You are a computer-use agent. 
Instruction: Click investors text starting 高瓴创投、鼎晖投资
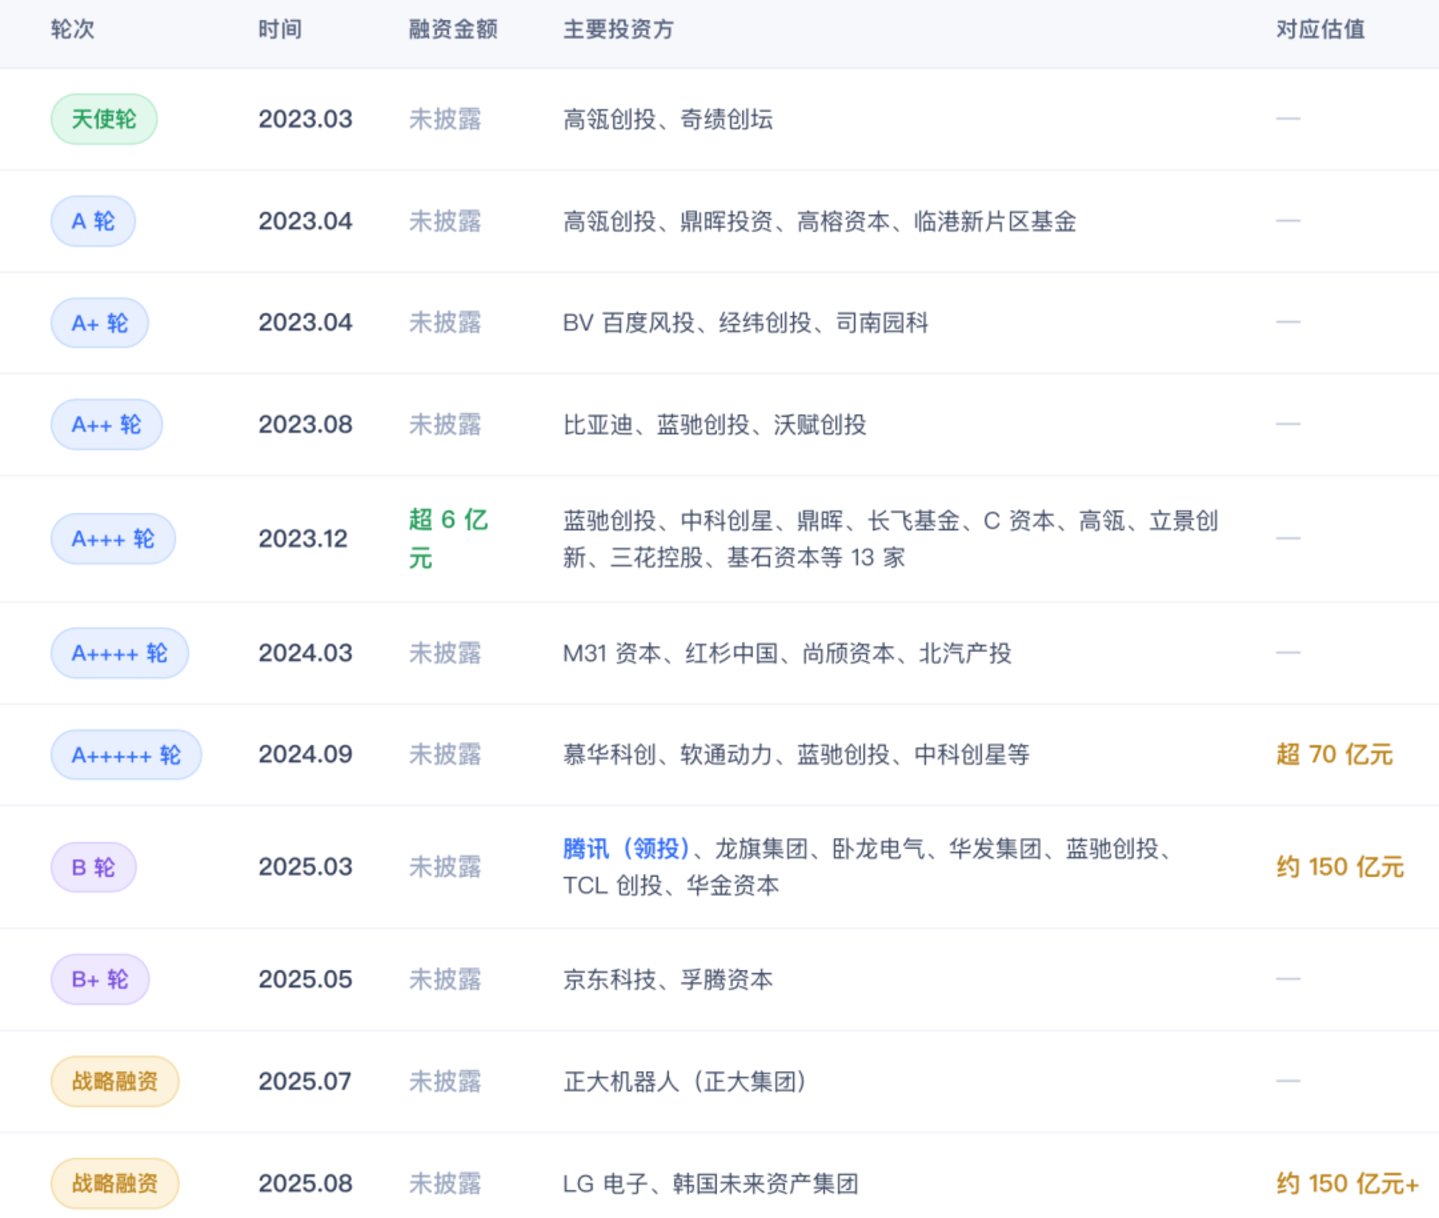tap(820, 221)
